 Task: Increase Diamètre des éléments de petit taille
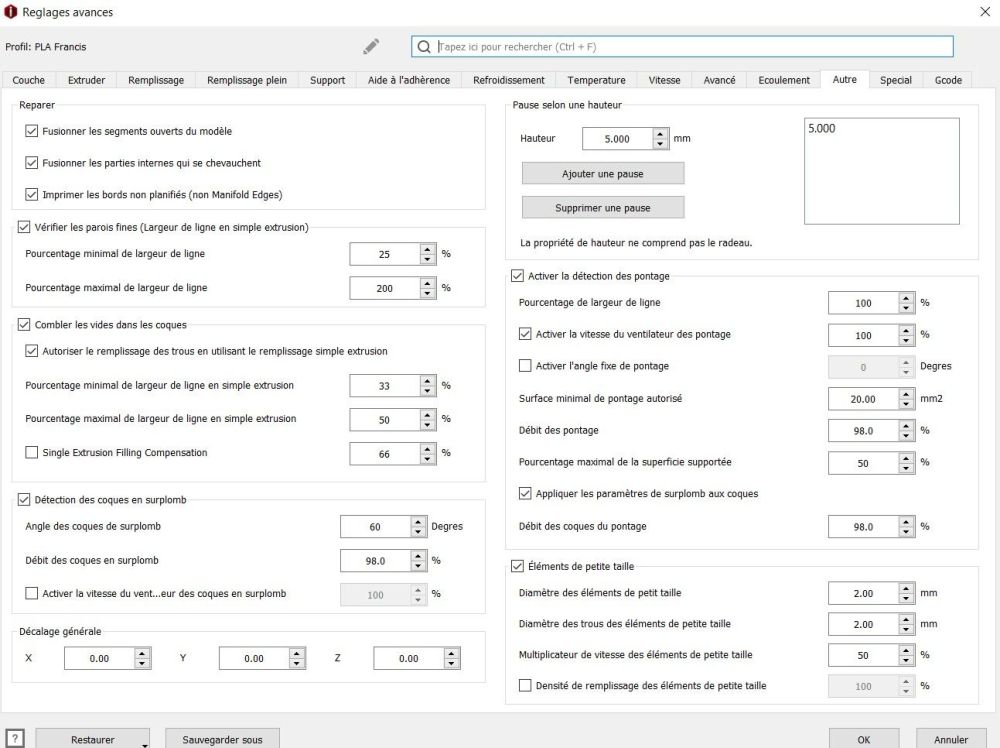pyautogui.click(x=906, y=589)
